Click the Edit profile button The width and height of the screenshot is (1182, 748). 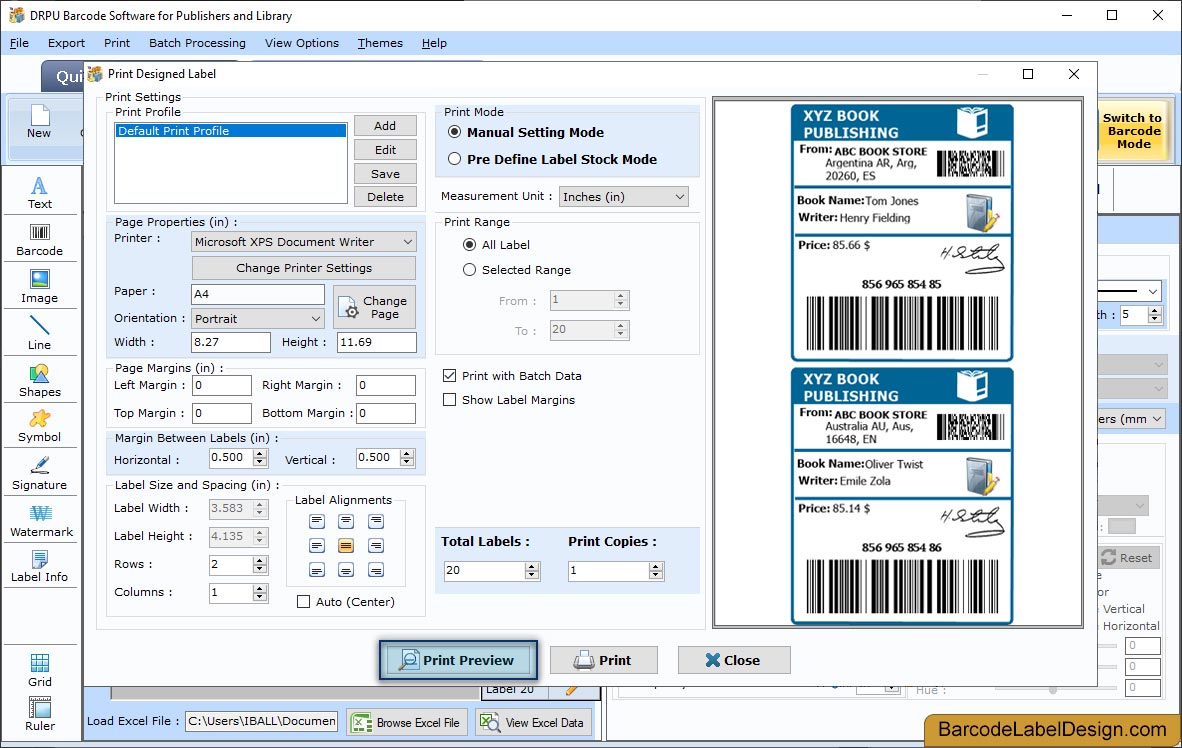385,150
